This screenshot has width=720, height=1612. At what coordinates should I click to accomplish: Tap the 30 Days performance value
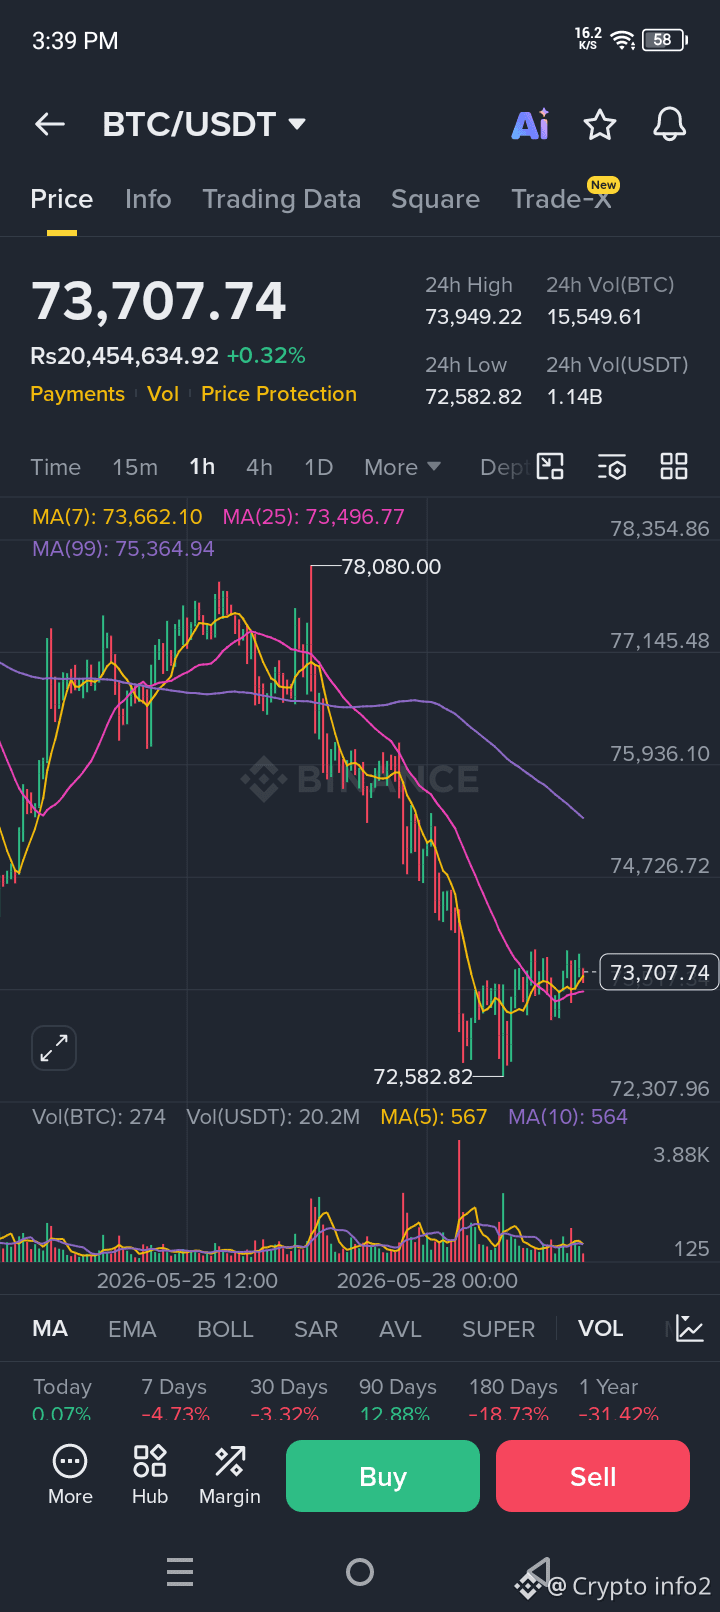(x=287, y=1414)
